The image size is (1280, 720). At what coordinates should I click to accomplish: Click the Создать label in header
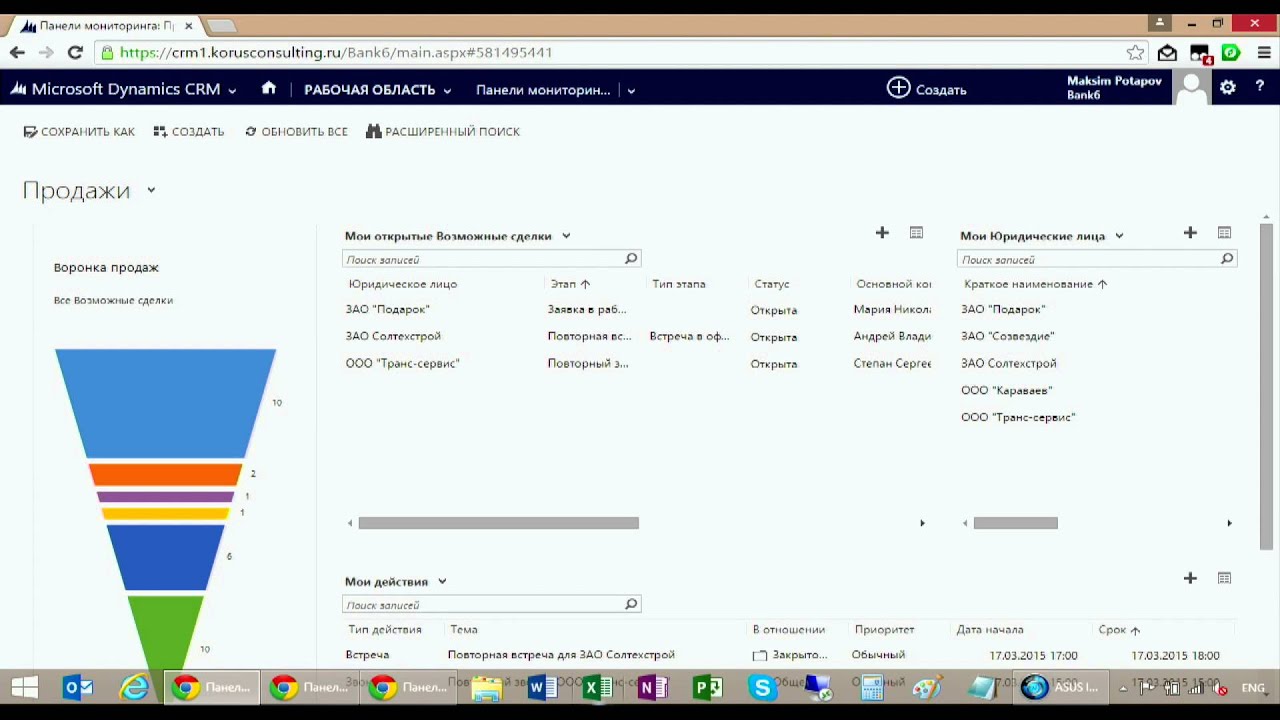(941, 90)
